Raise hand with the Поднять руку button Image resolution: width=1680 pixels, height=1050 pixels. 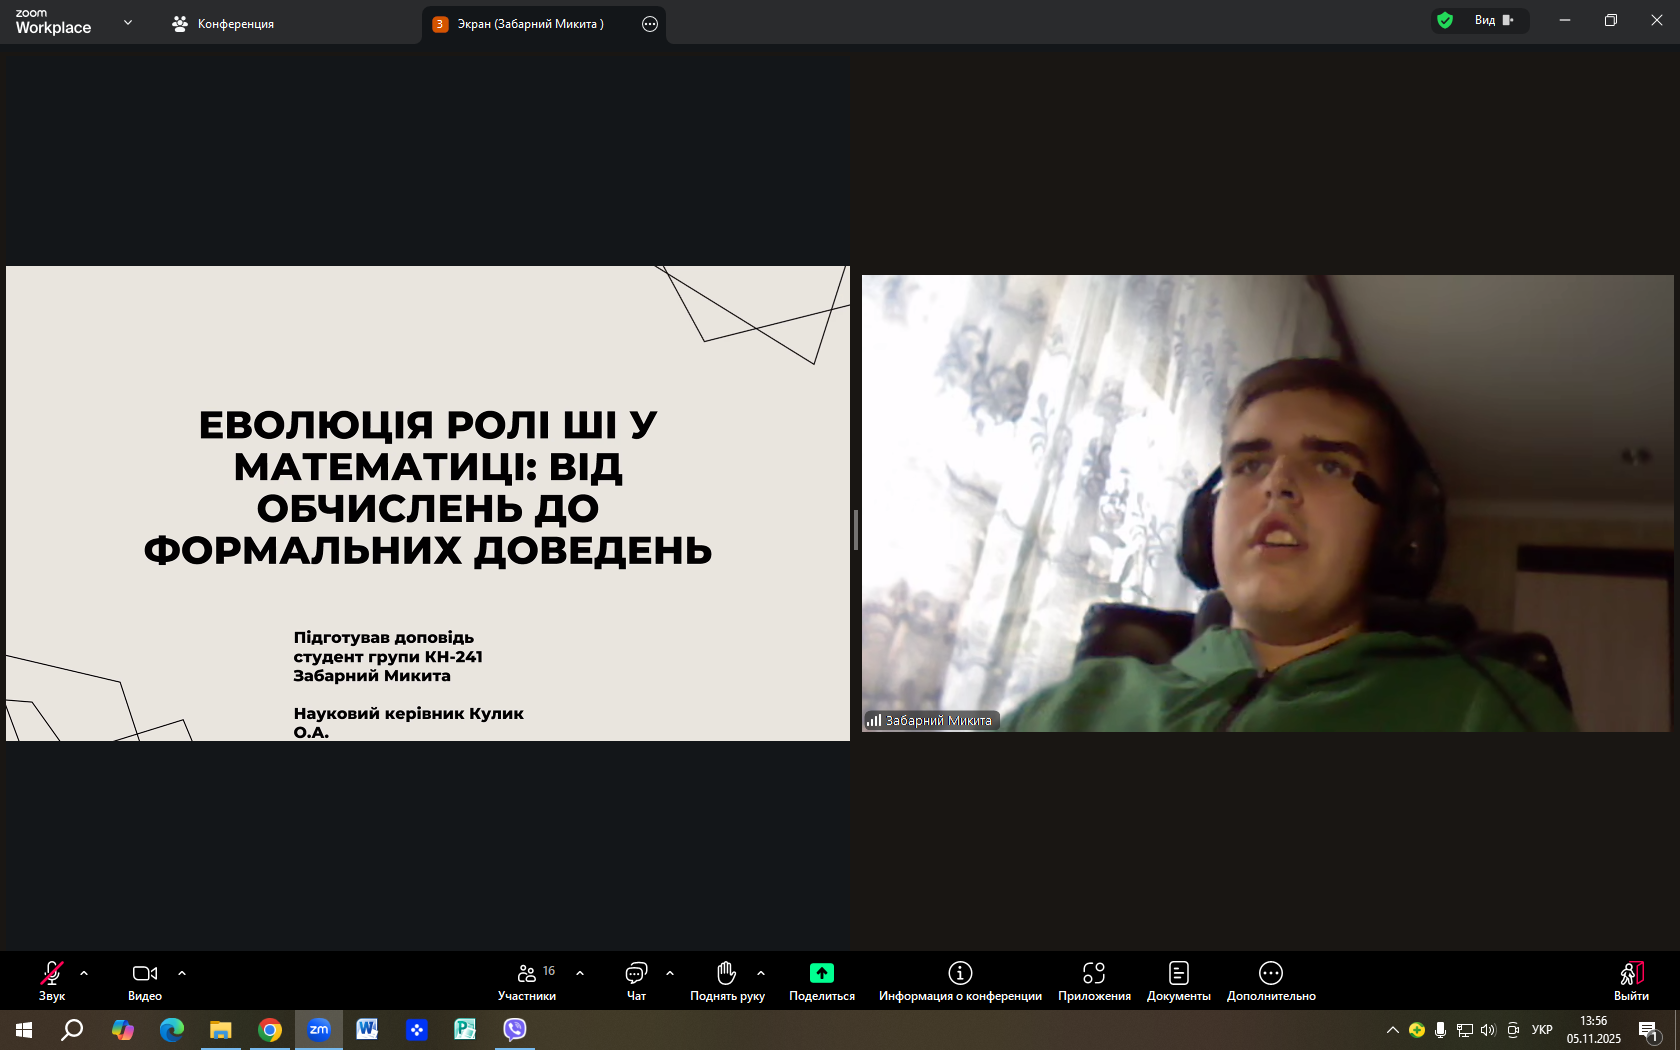pos(727,980)
